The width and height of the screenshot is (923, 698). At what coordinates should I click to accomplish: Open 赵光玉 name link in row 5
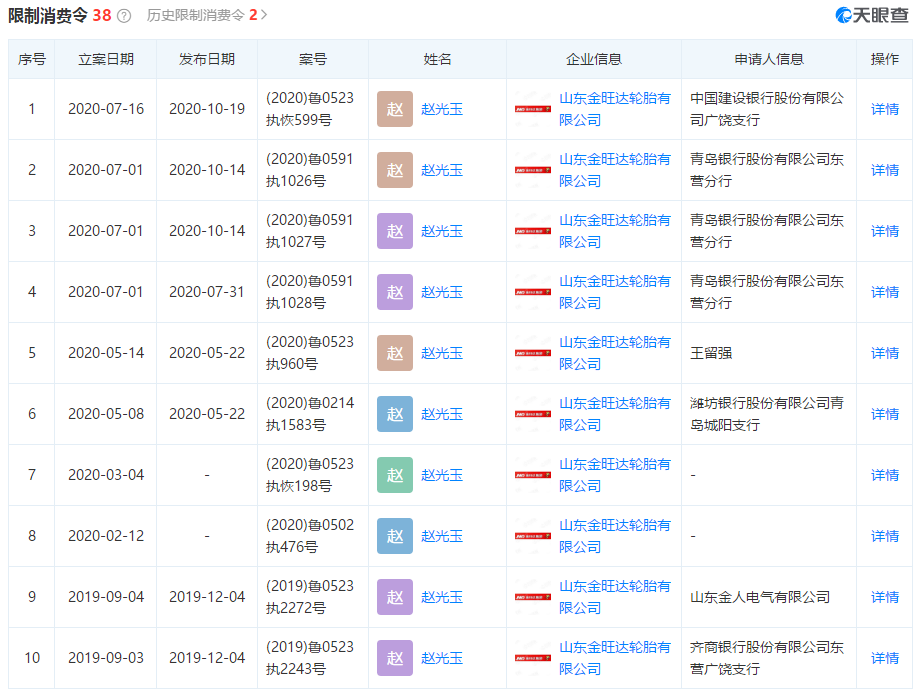[442, 353]
